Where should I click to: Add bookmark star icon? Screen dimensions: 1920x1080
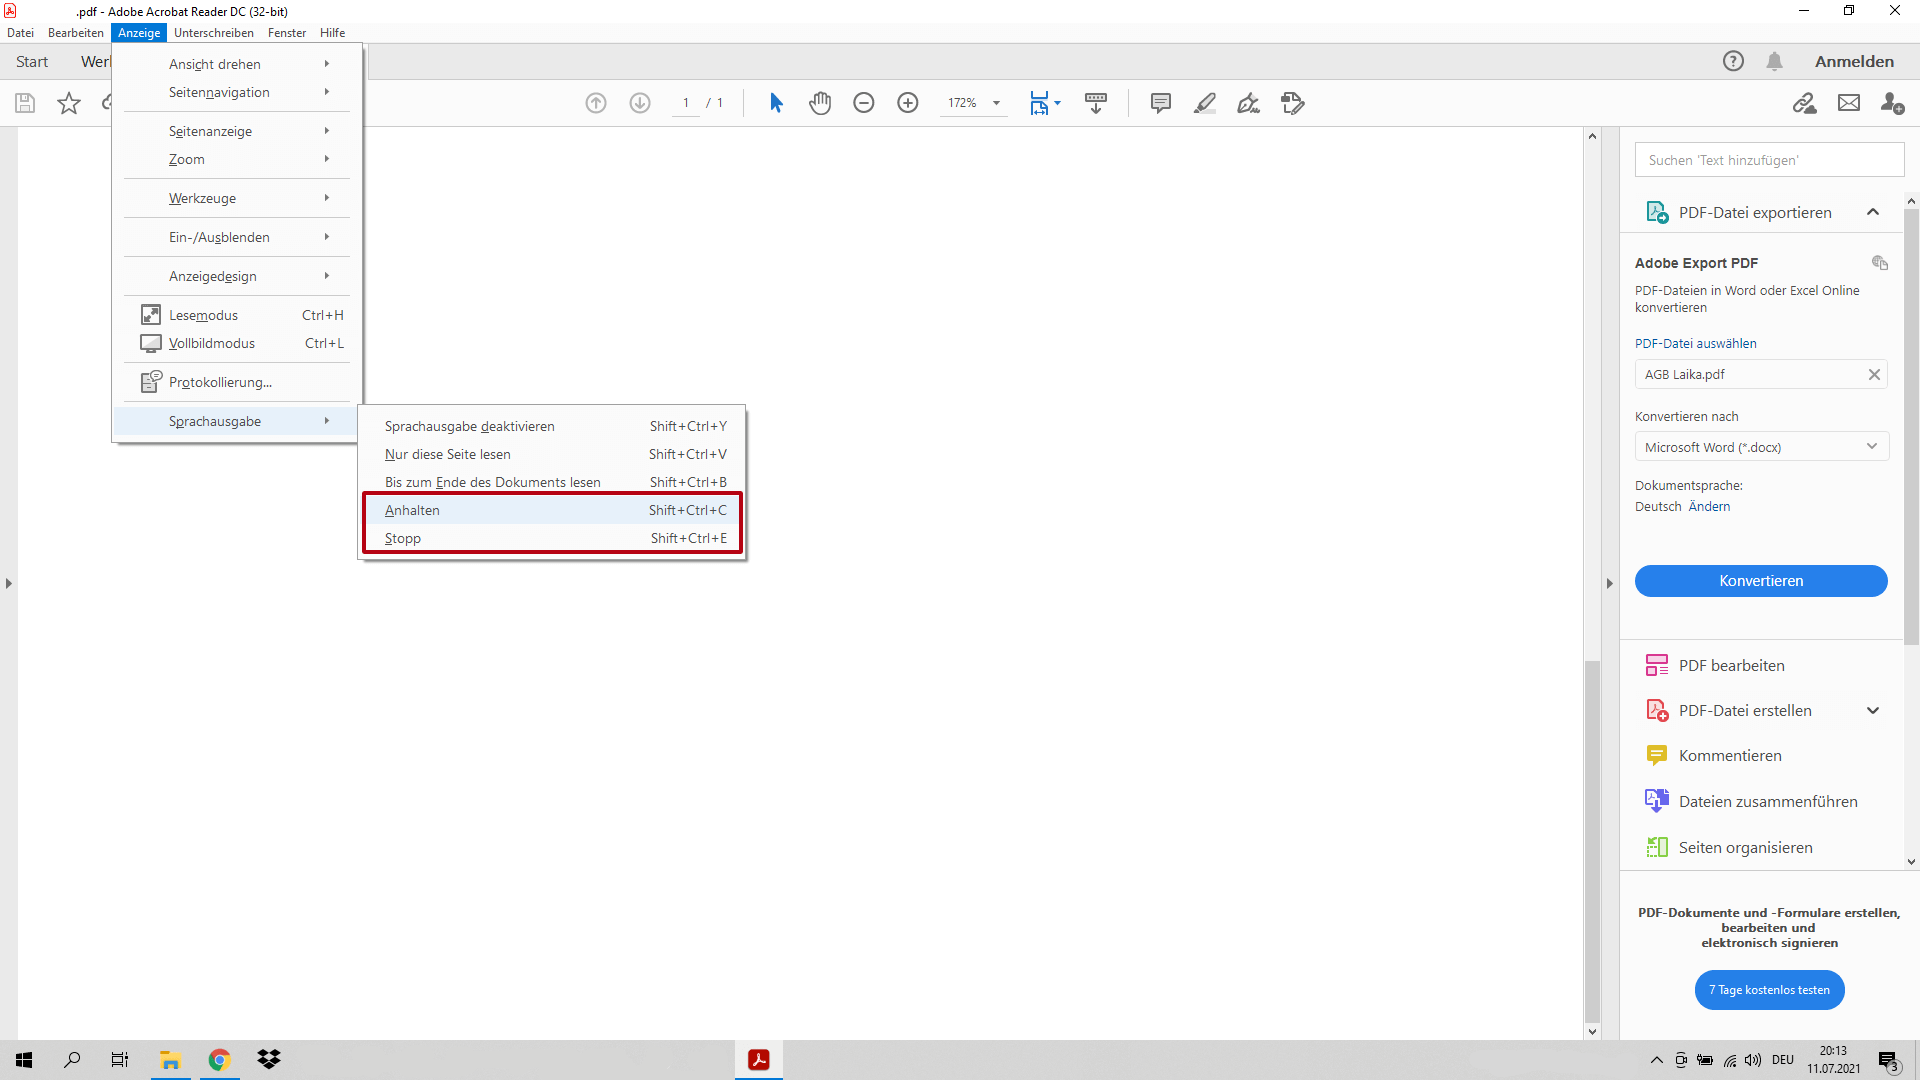(69, 103)
